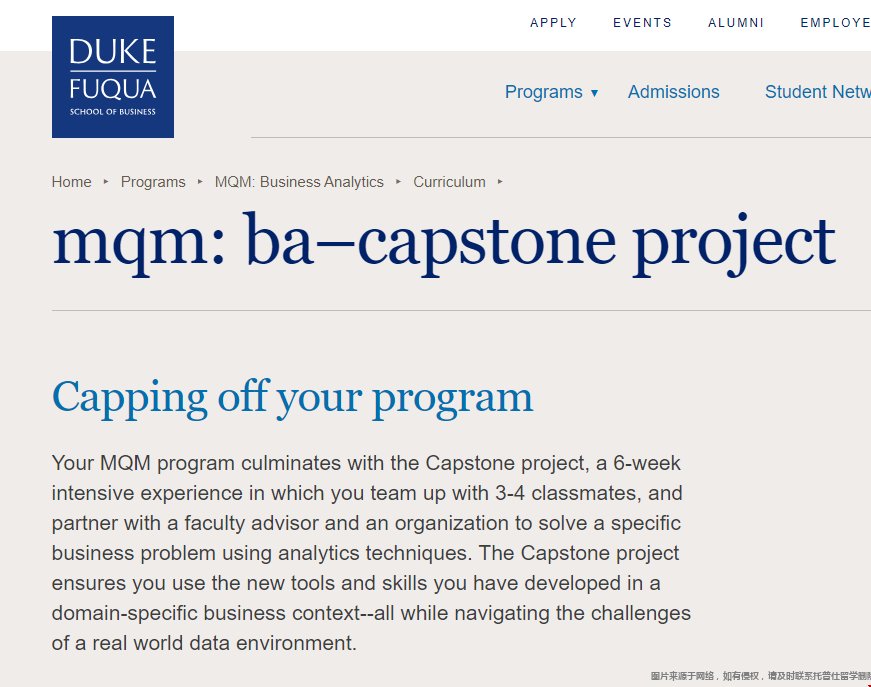
Task: Open the Admissions navigation item
Action: click(673, 92)
